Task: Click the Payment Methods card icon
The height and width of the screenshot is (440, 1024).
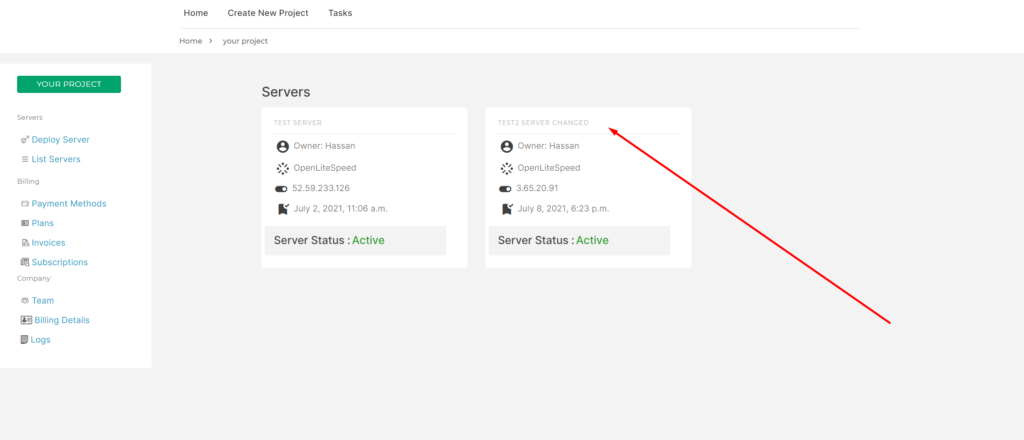Action: pyautogui.click(x=25, y=204)
